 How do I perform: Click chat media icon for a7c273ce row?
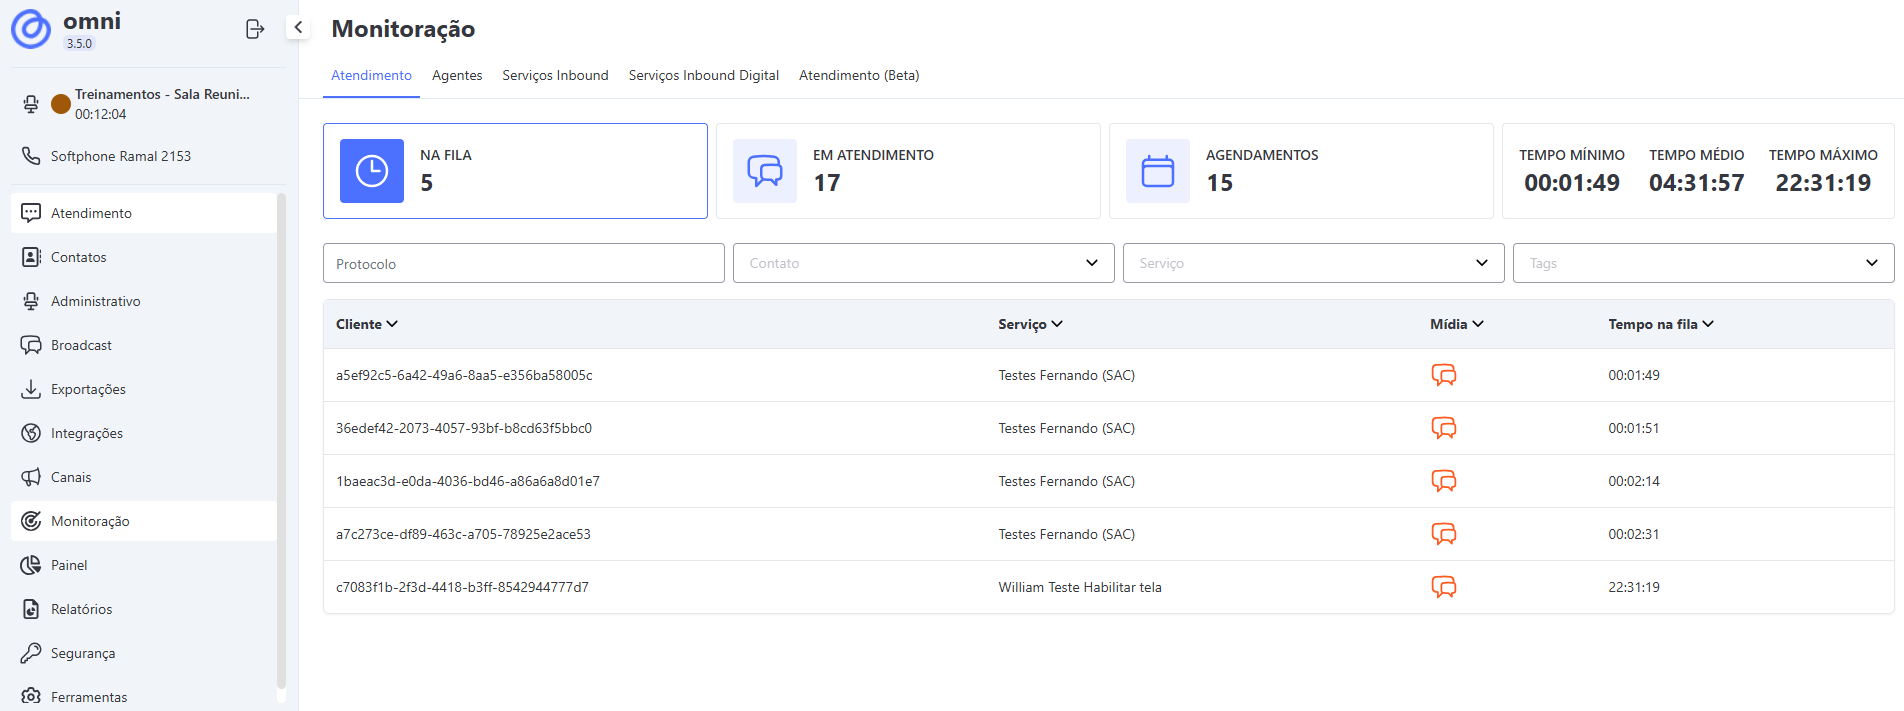click(x=1444, y=534)
